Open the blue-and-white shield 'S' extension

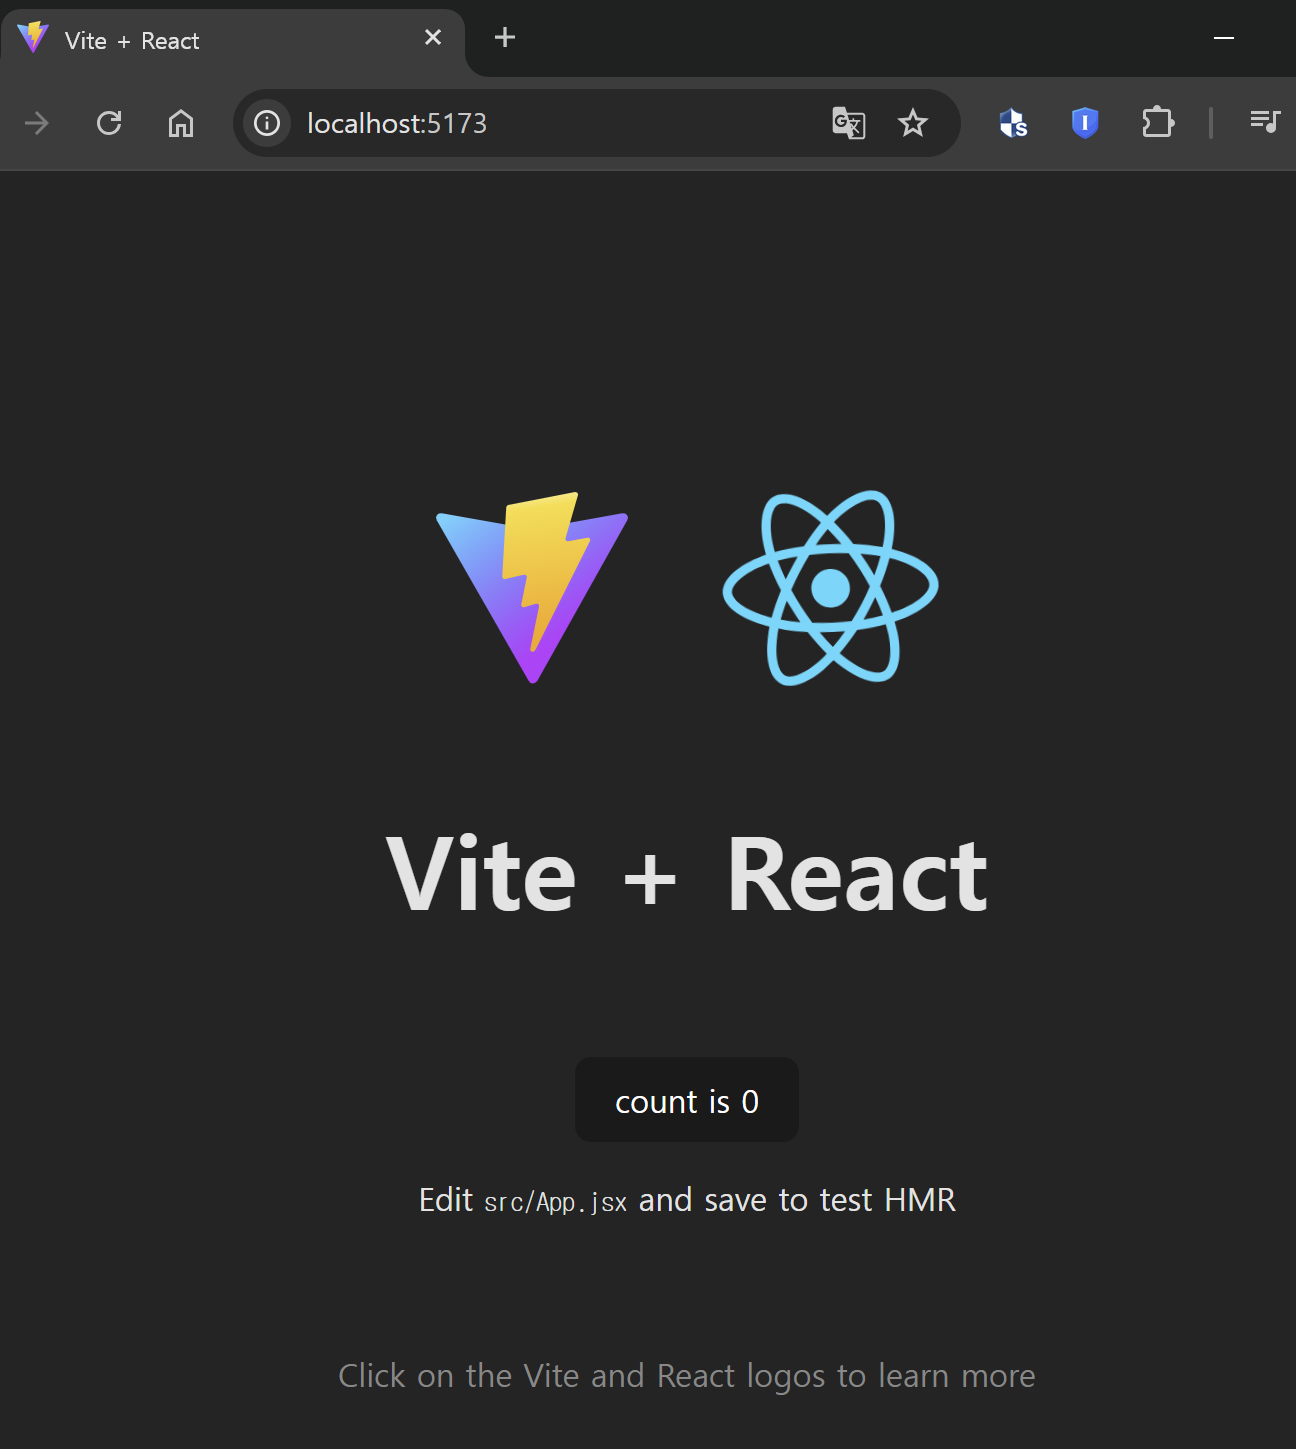(1013, 123)
